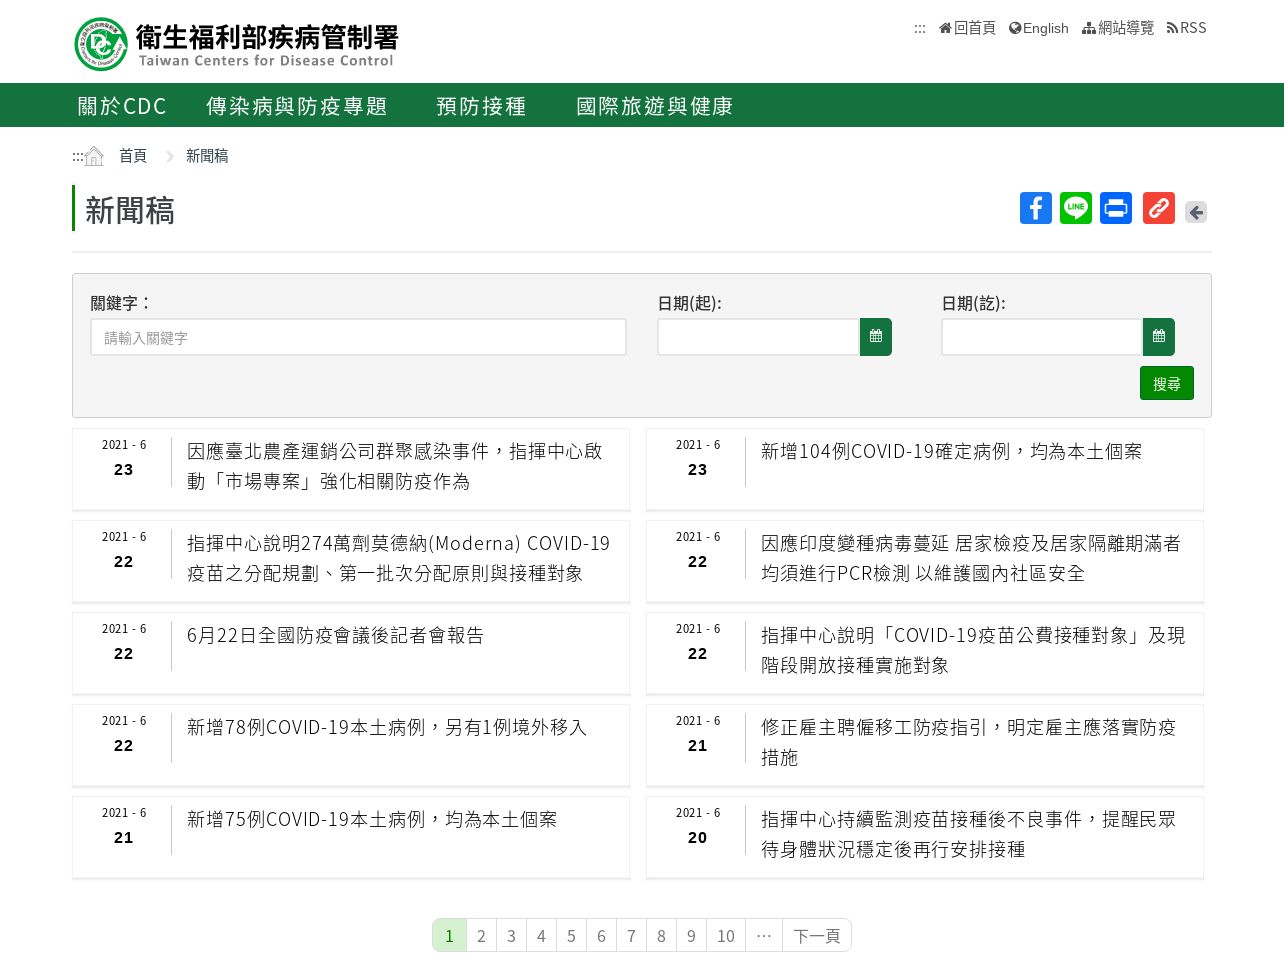Open the RSS feed link
Viewport: 1284px width, 976px height.
1187,28
